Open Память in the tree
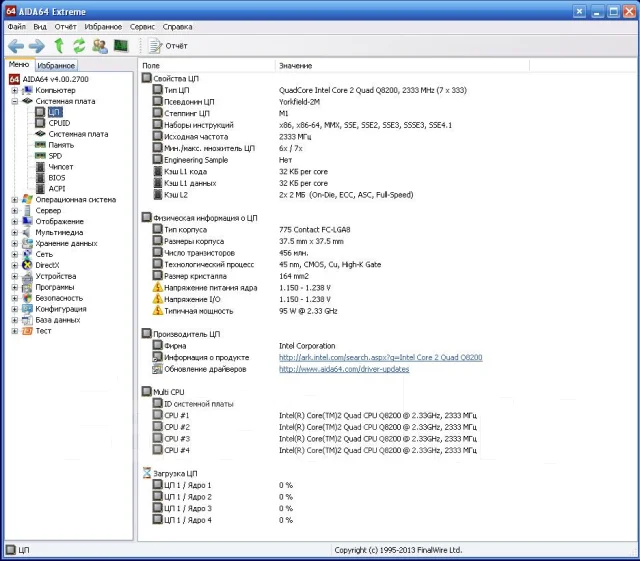The image size is (640, 561). (x=61, y=145)
